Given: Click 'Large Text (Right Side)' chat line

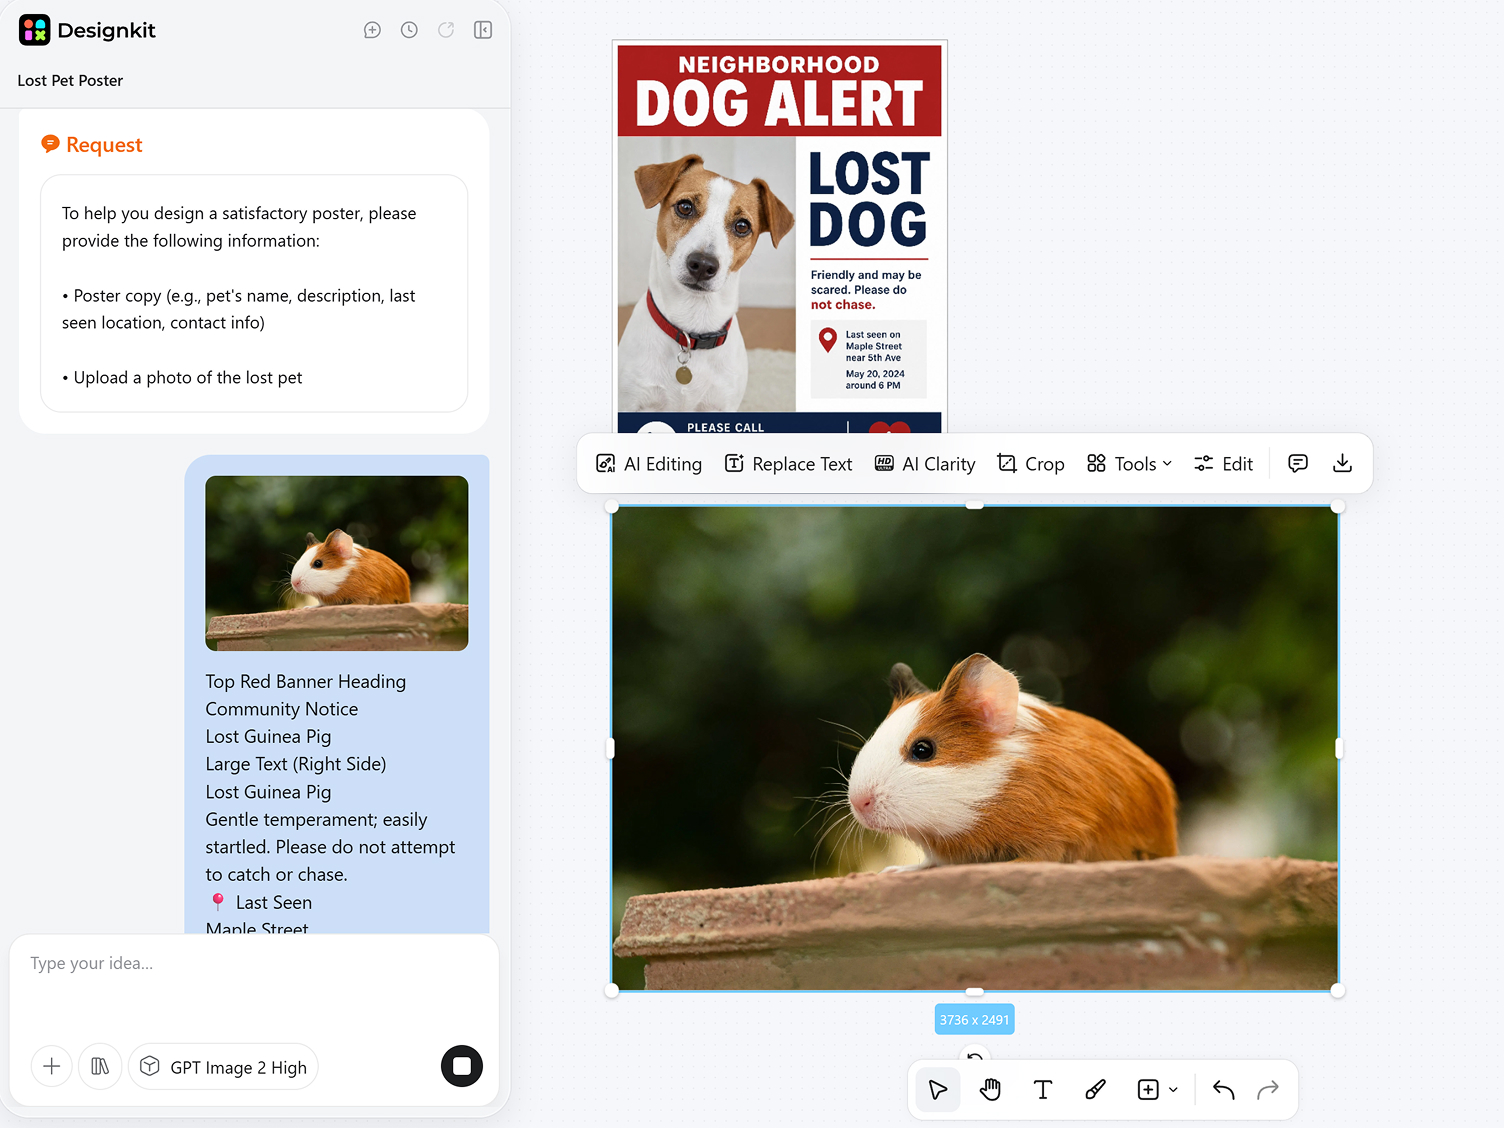Looking at the screenshot, I should [x=296, y=764].
